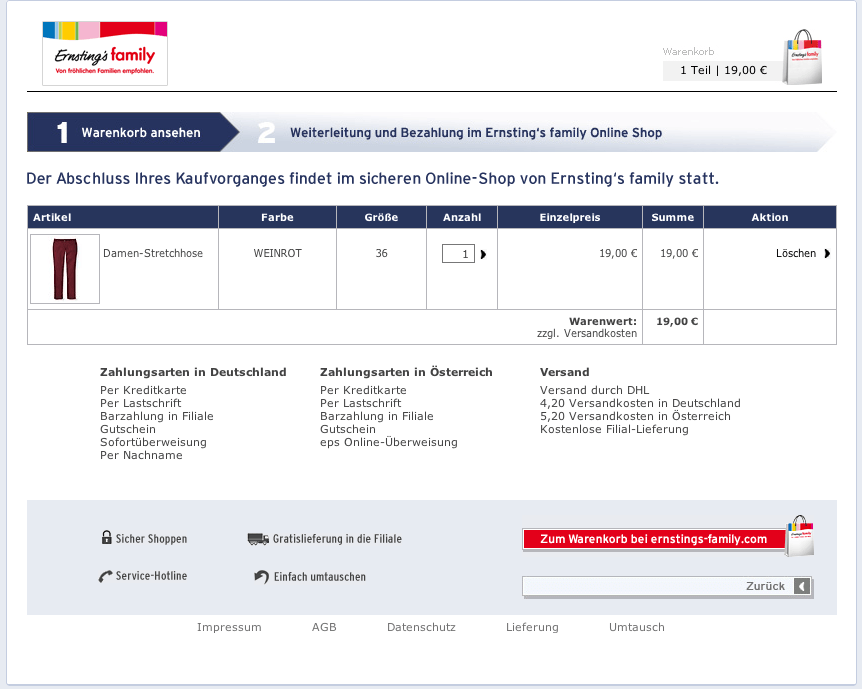Viewport: 862px width, 689px height.
Task: Open the AGB footer link
Action: (x=324, y=627)
